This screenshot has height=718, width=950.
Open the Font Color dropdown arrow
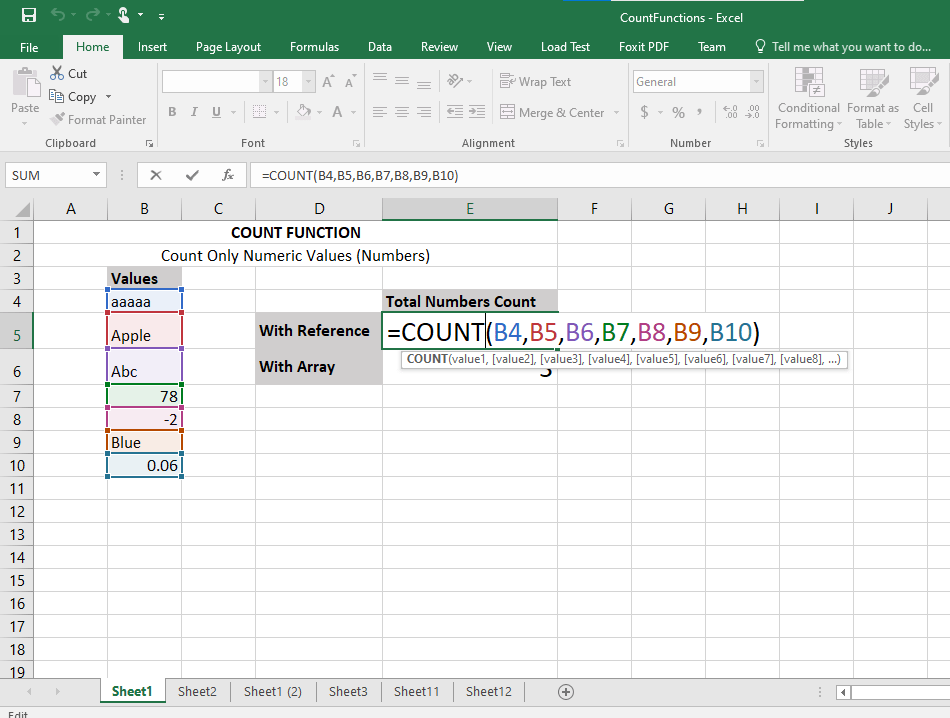point(354,112)
